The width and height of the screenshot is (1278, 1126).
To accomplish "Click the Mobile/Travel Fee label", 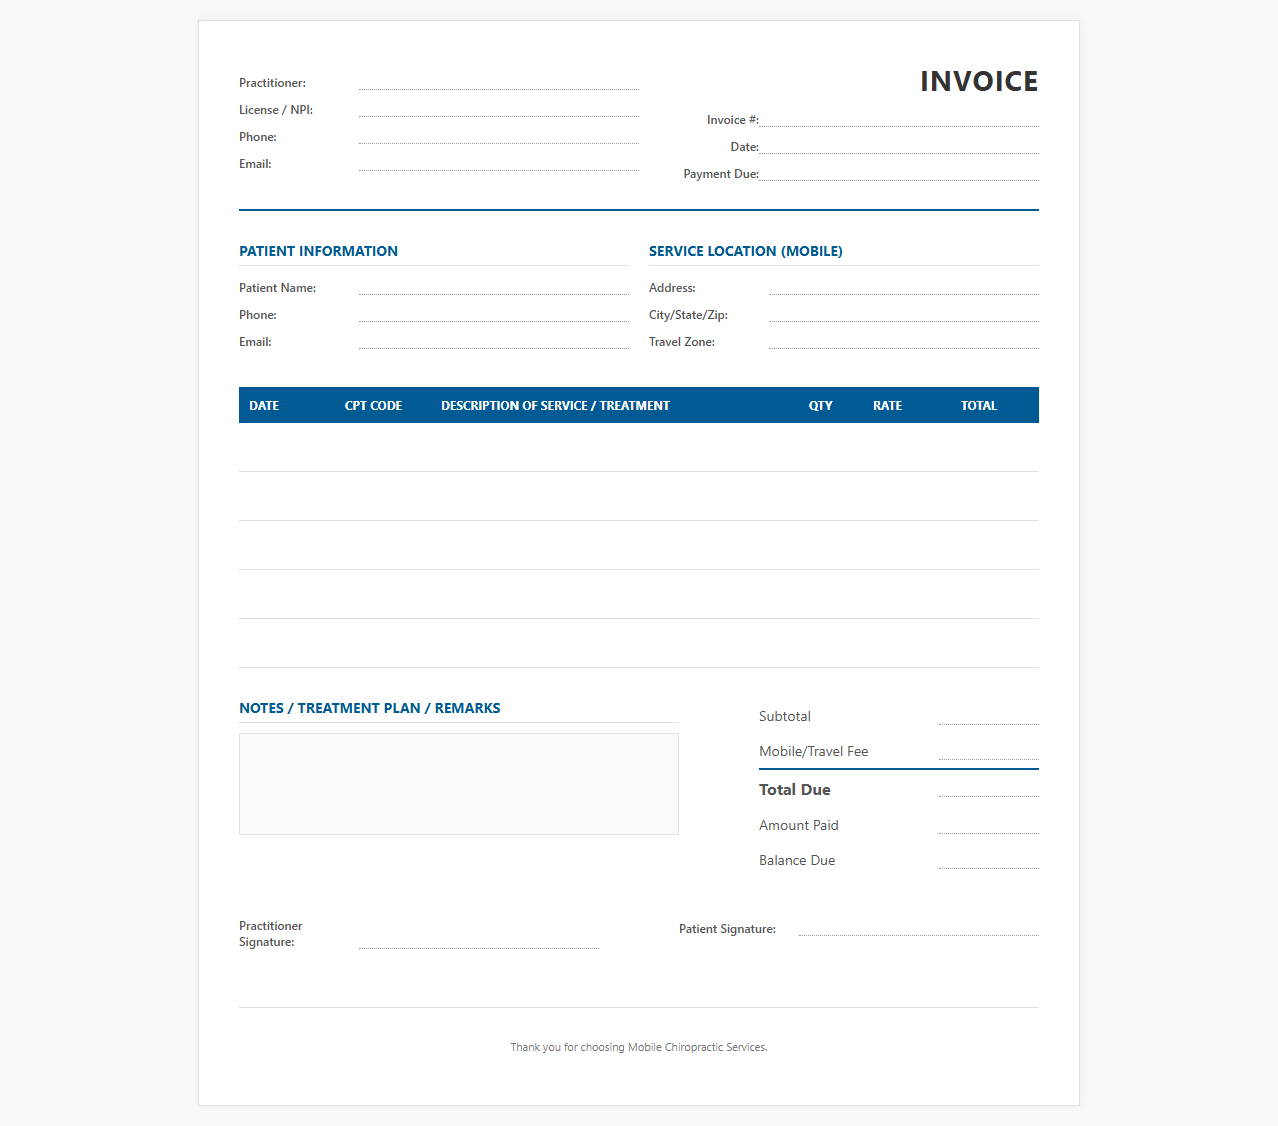I will point(814,751).
